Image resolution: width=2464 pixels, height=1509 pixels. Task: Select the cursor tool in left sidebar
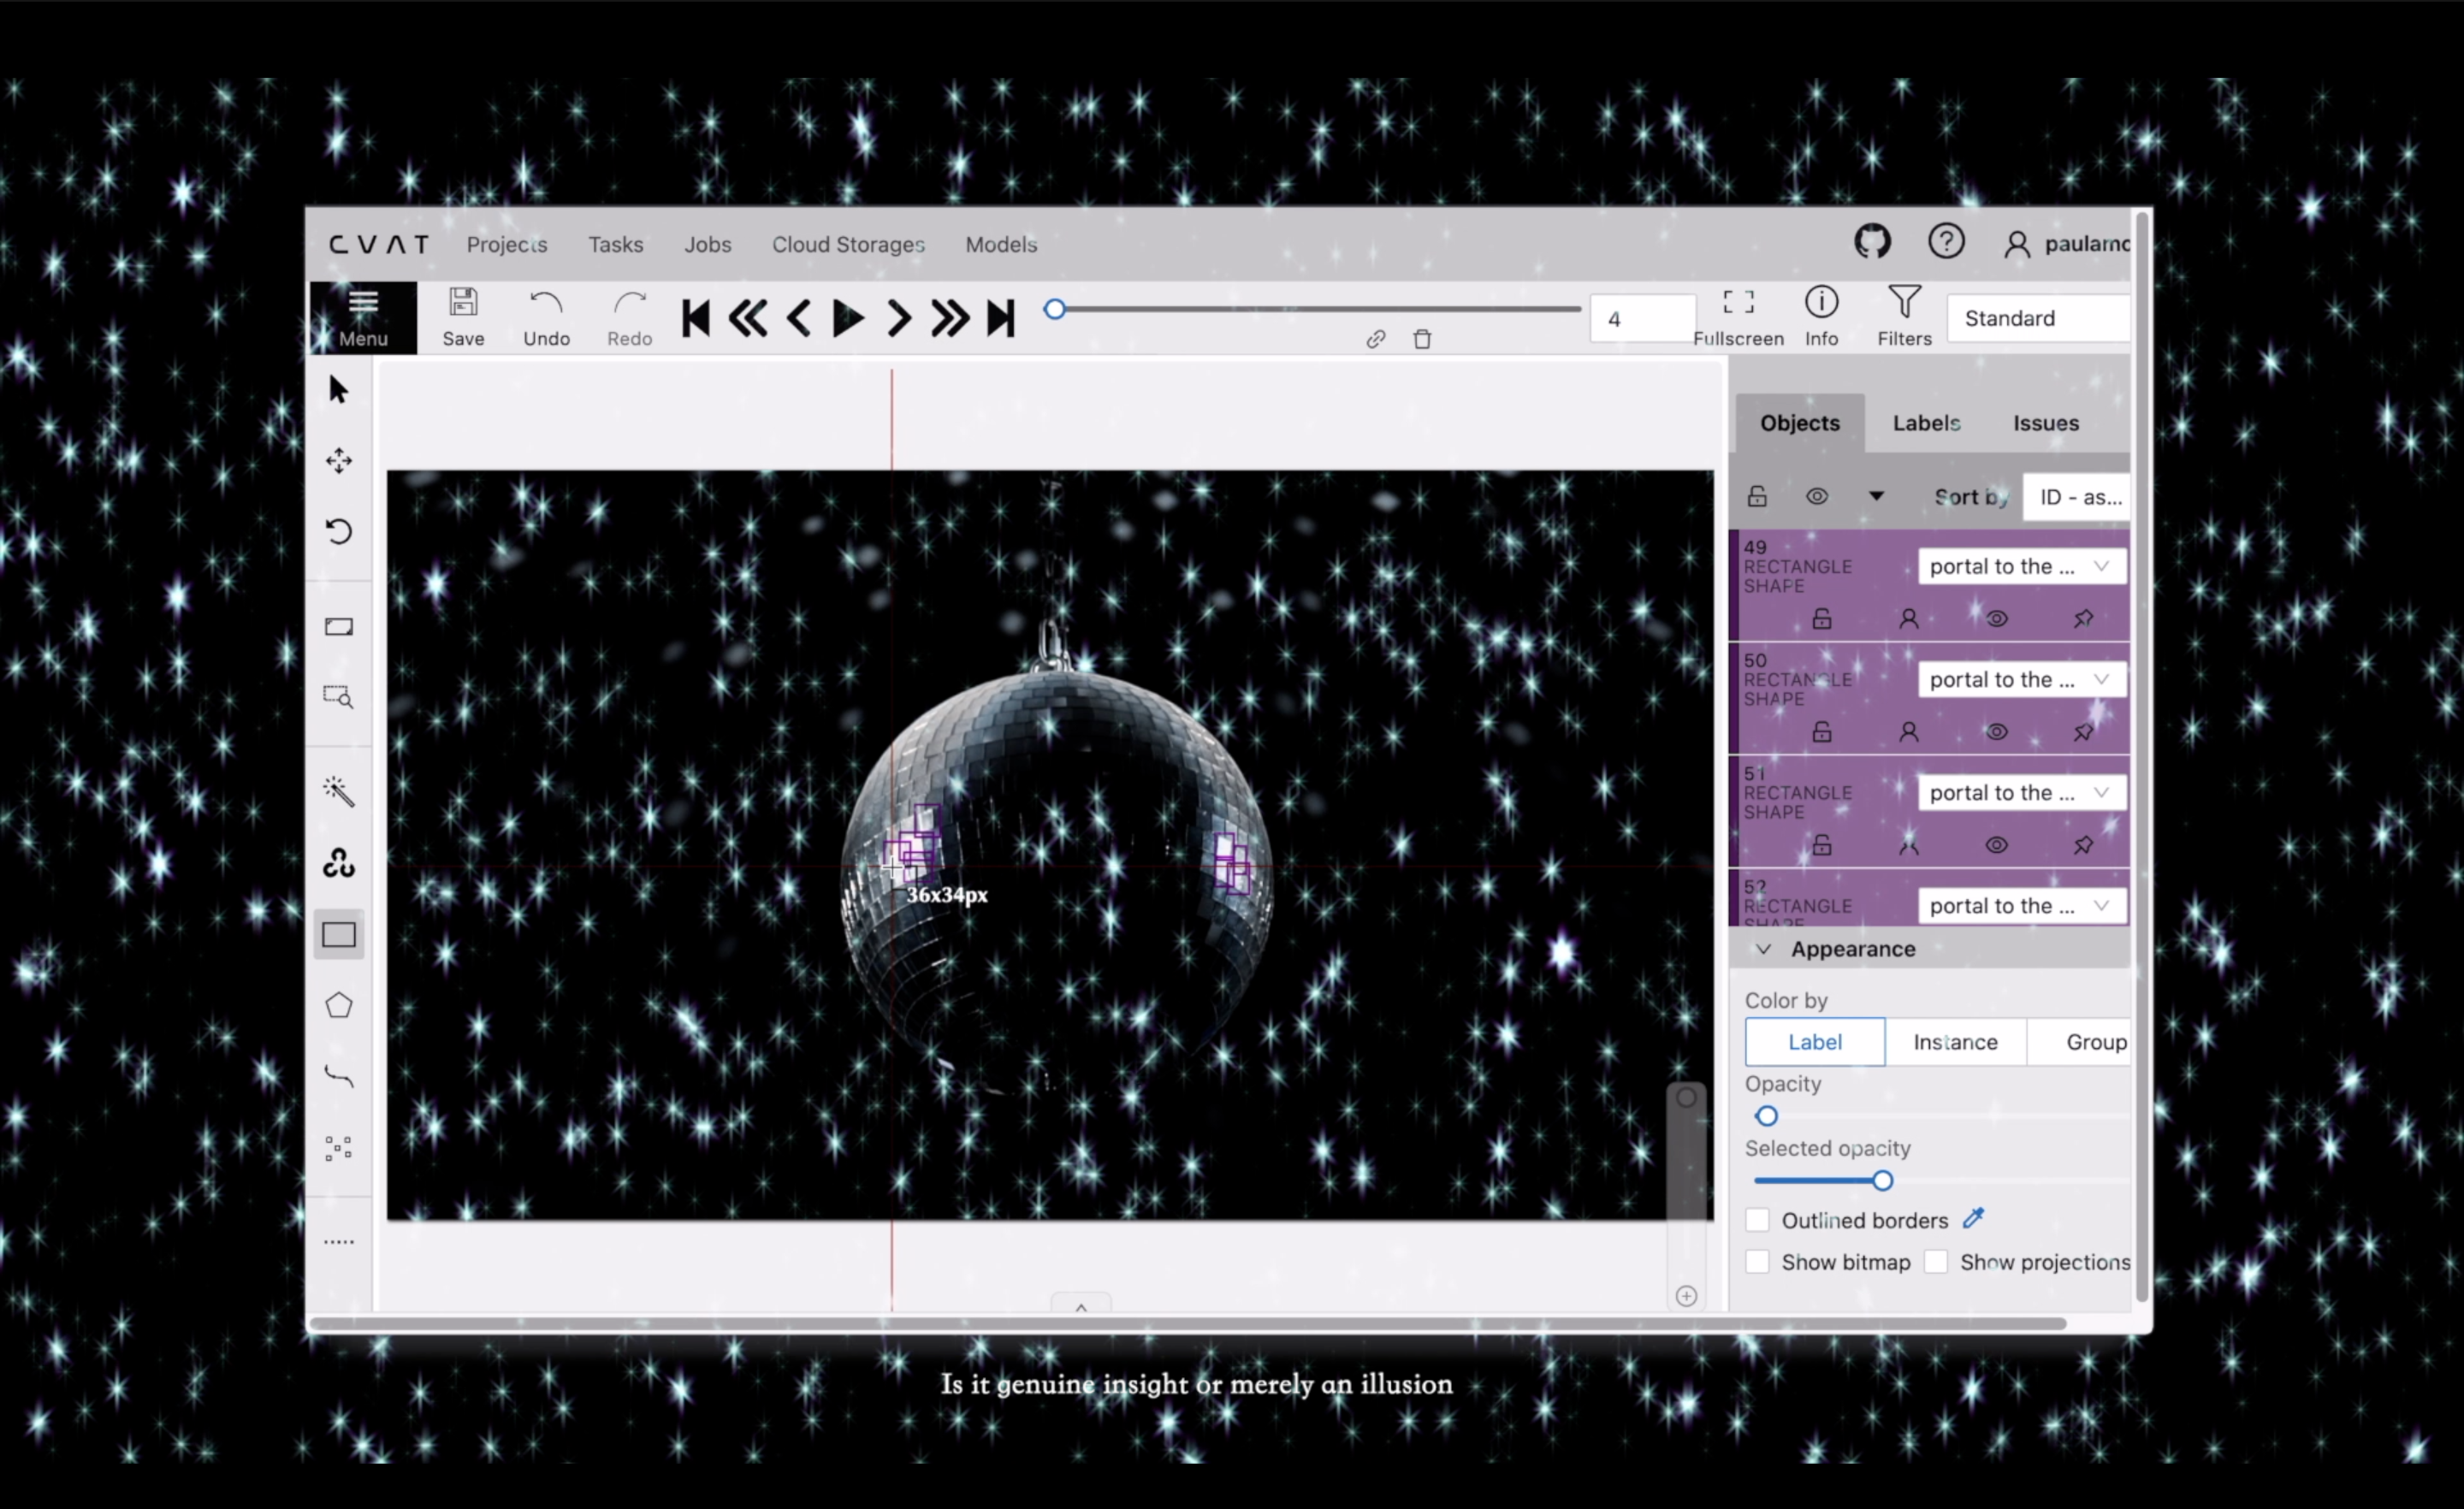(x=338, y=390)
